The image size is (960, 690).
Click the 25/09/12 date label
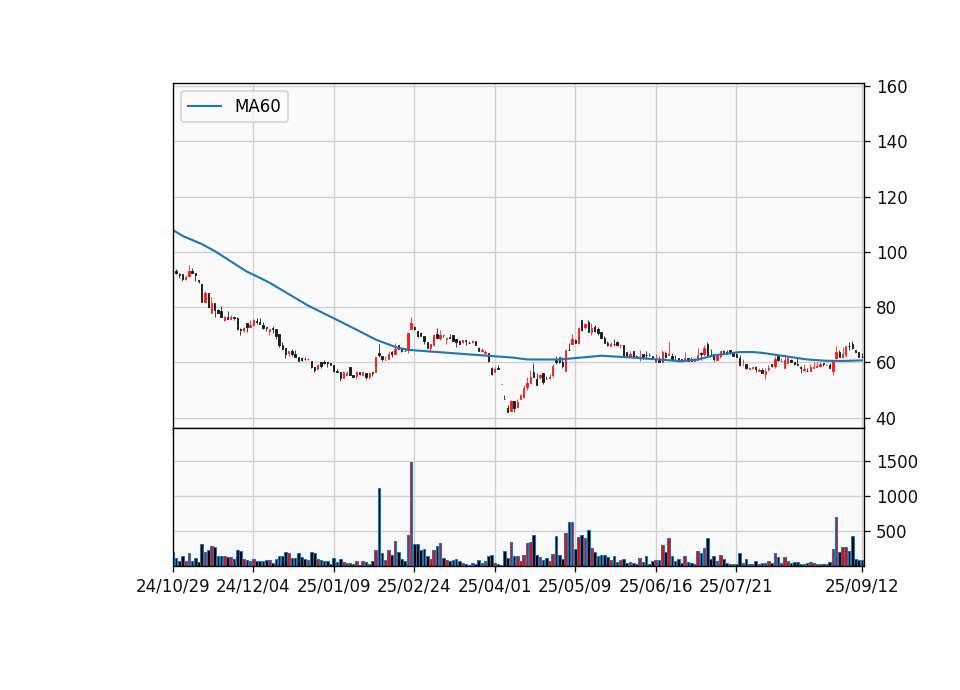(861, 586)
